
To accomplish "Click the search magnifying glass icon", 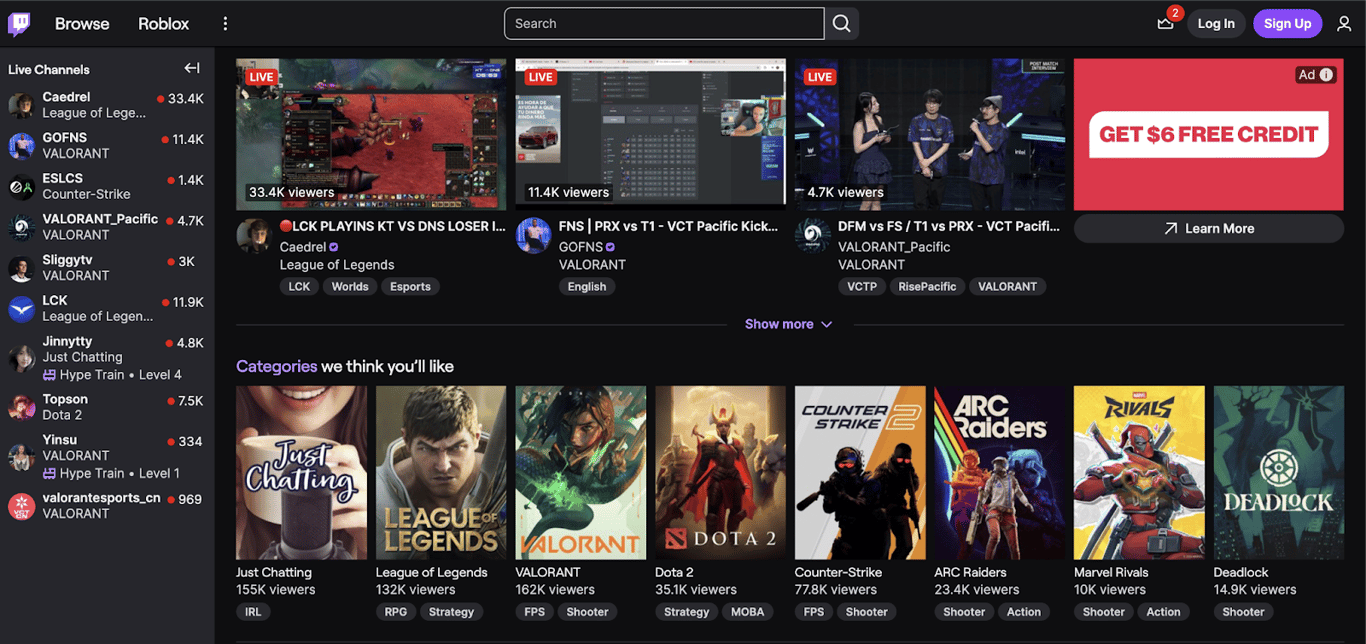I will [x=841, y=23].
